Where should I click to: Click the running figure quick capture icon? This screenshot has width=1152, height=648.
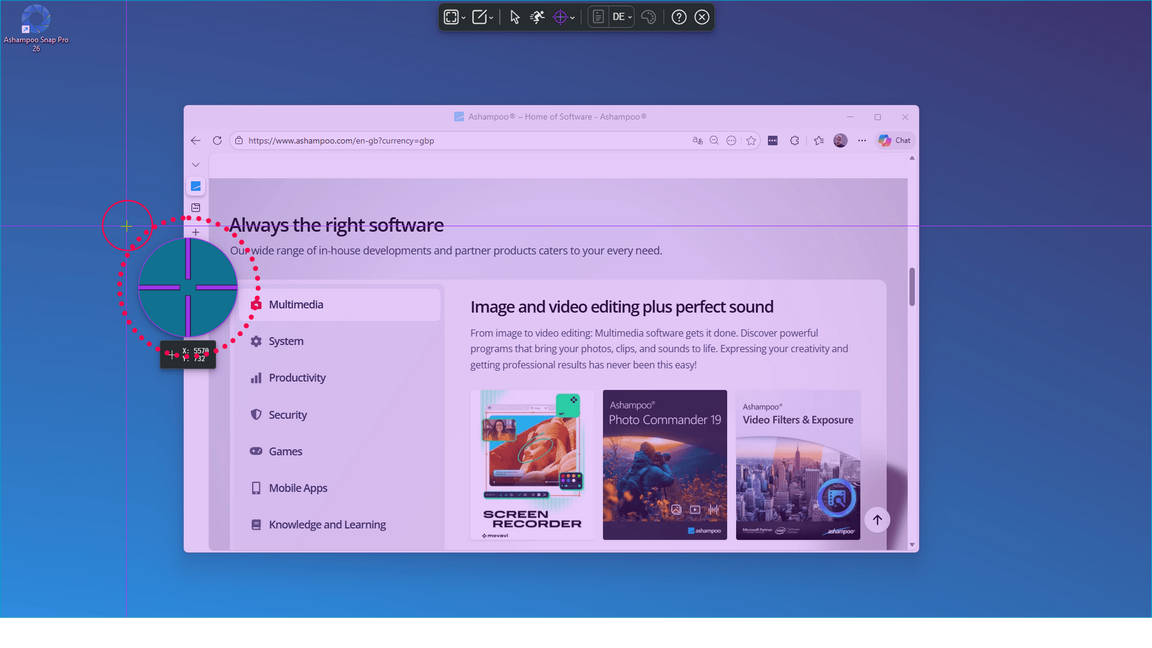[537, 17]
